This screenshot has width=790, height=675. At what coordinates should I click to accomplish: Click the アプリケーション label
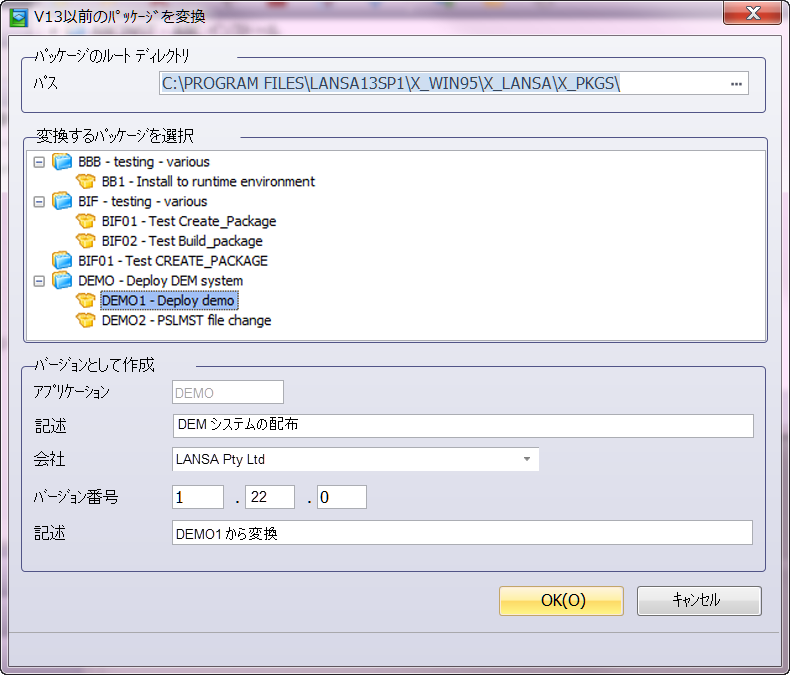pos(71,392)
